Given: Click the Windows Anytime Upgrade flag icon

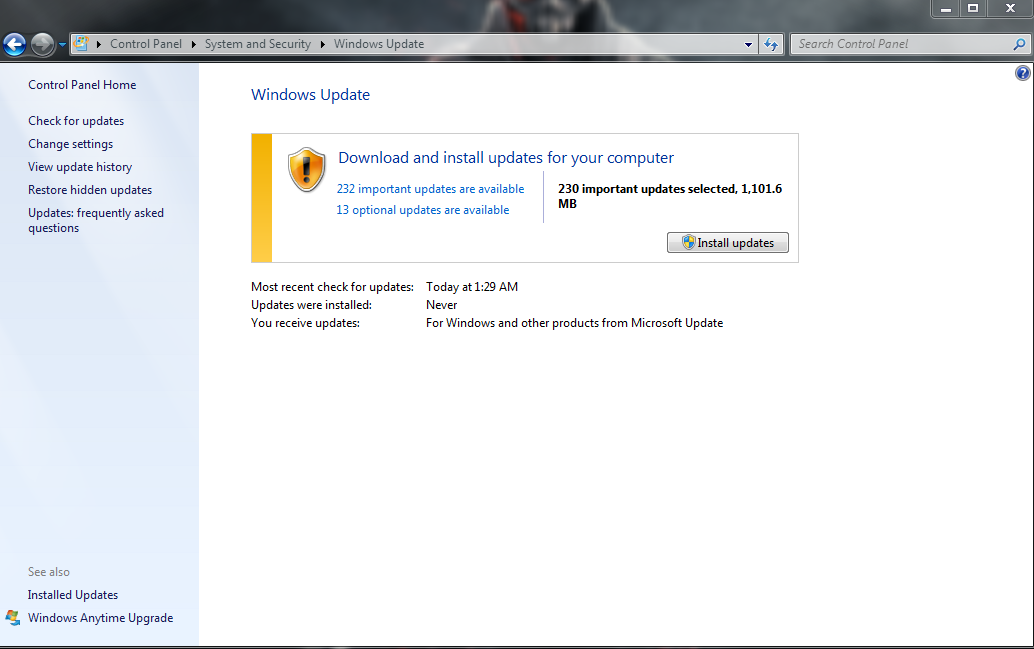Looking at the screenshot, I should [x=13, y=618].
